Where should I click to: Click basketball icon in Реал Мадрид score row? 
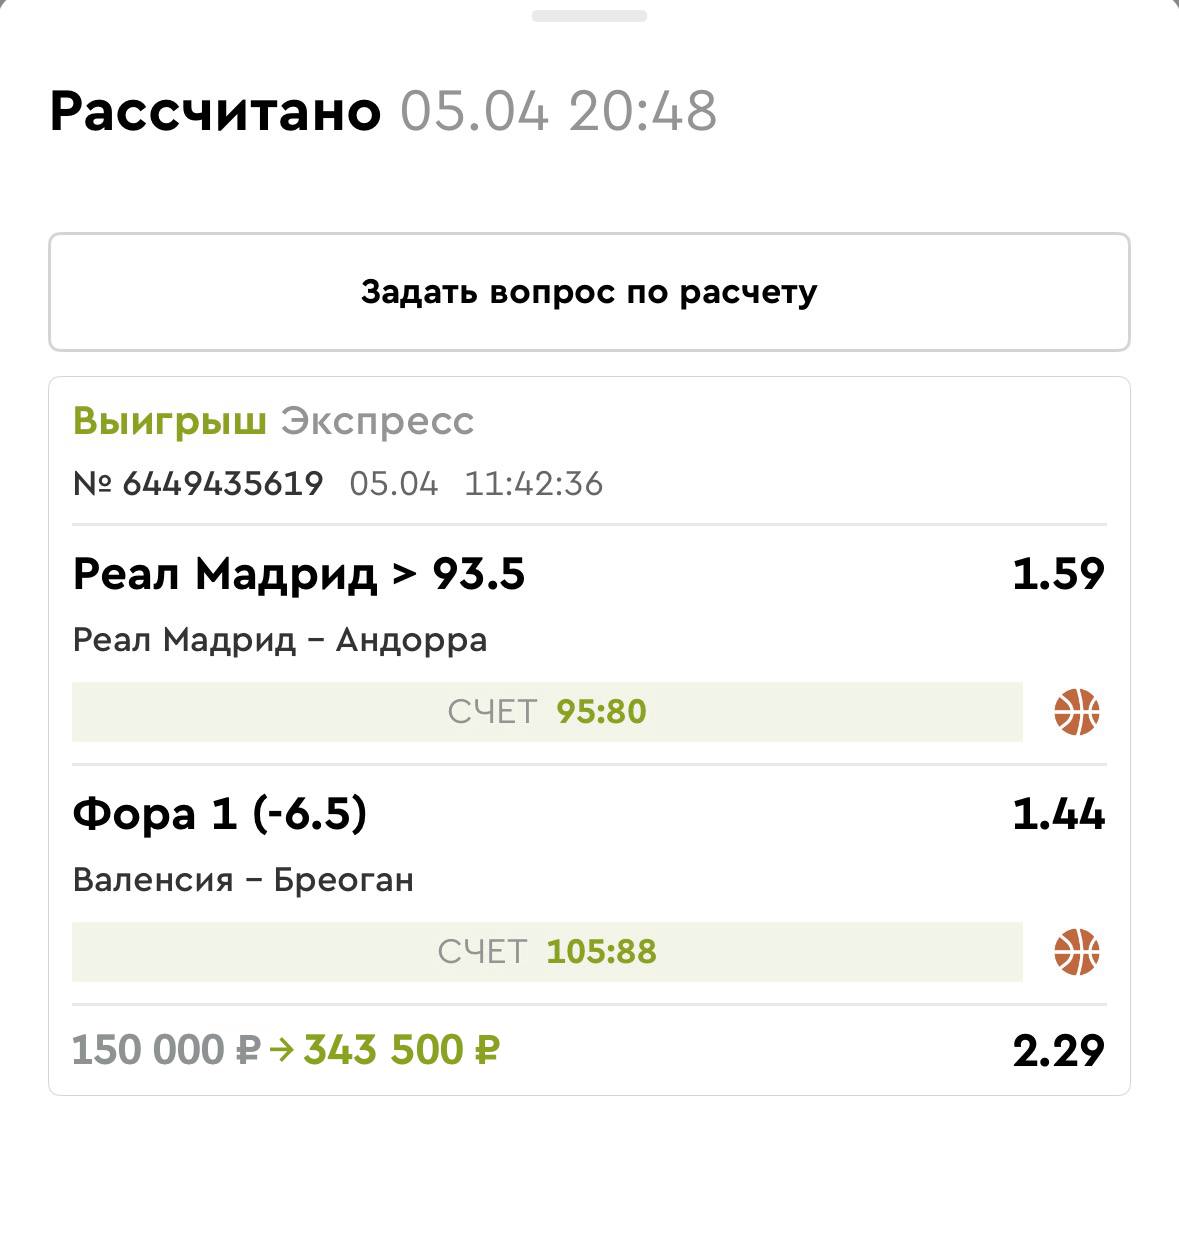pyautogui.click(x=1077, y=712)
